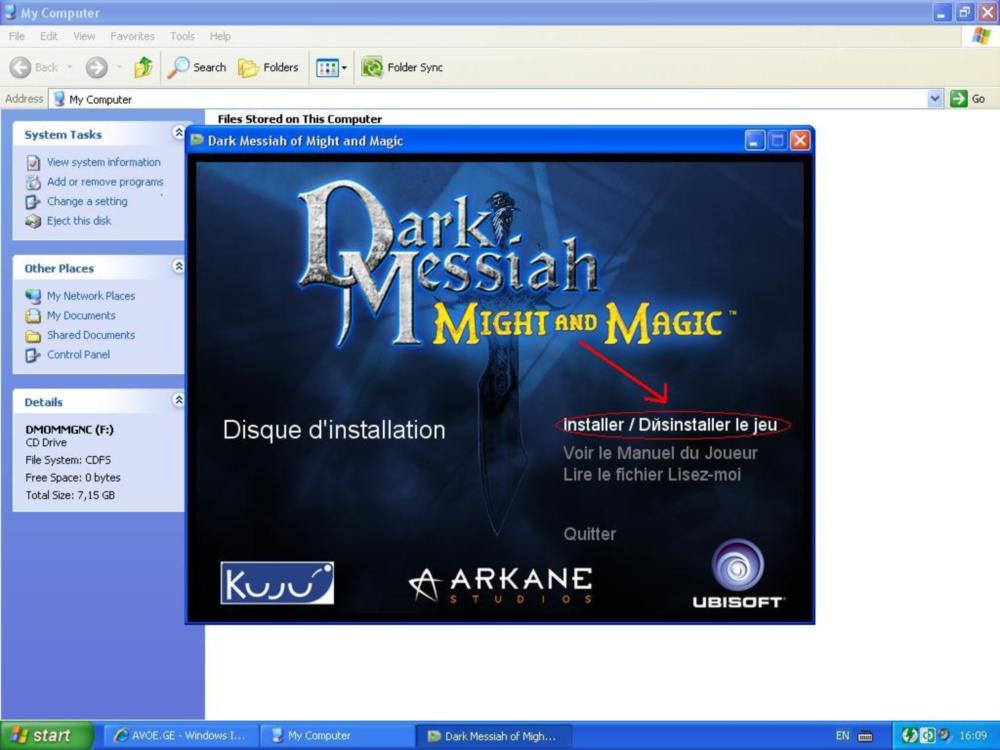Open the Edit menu
The width and height of the screenshot is (1000, 750).
click(48, 36)
